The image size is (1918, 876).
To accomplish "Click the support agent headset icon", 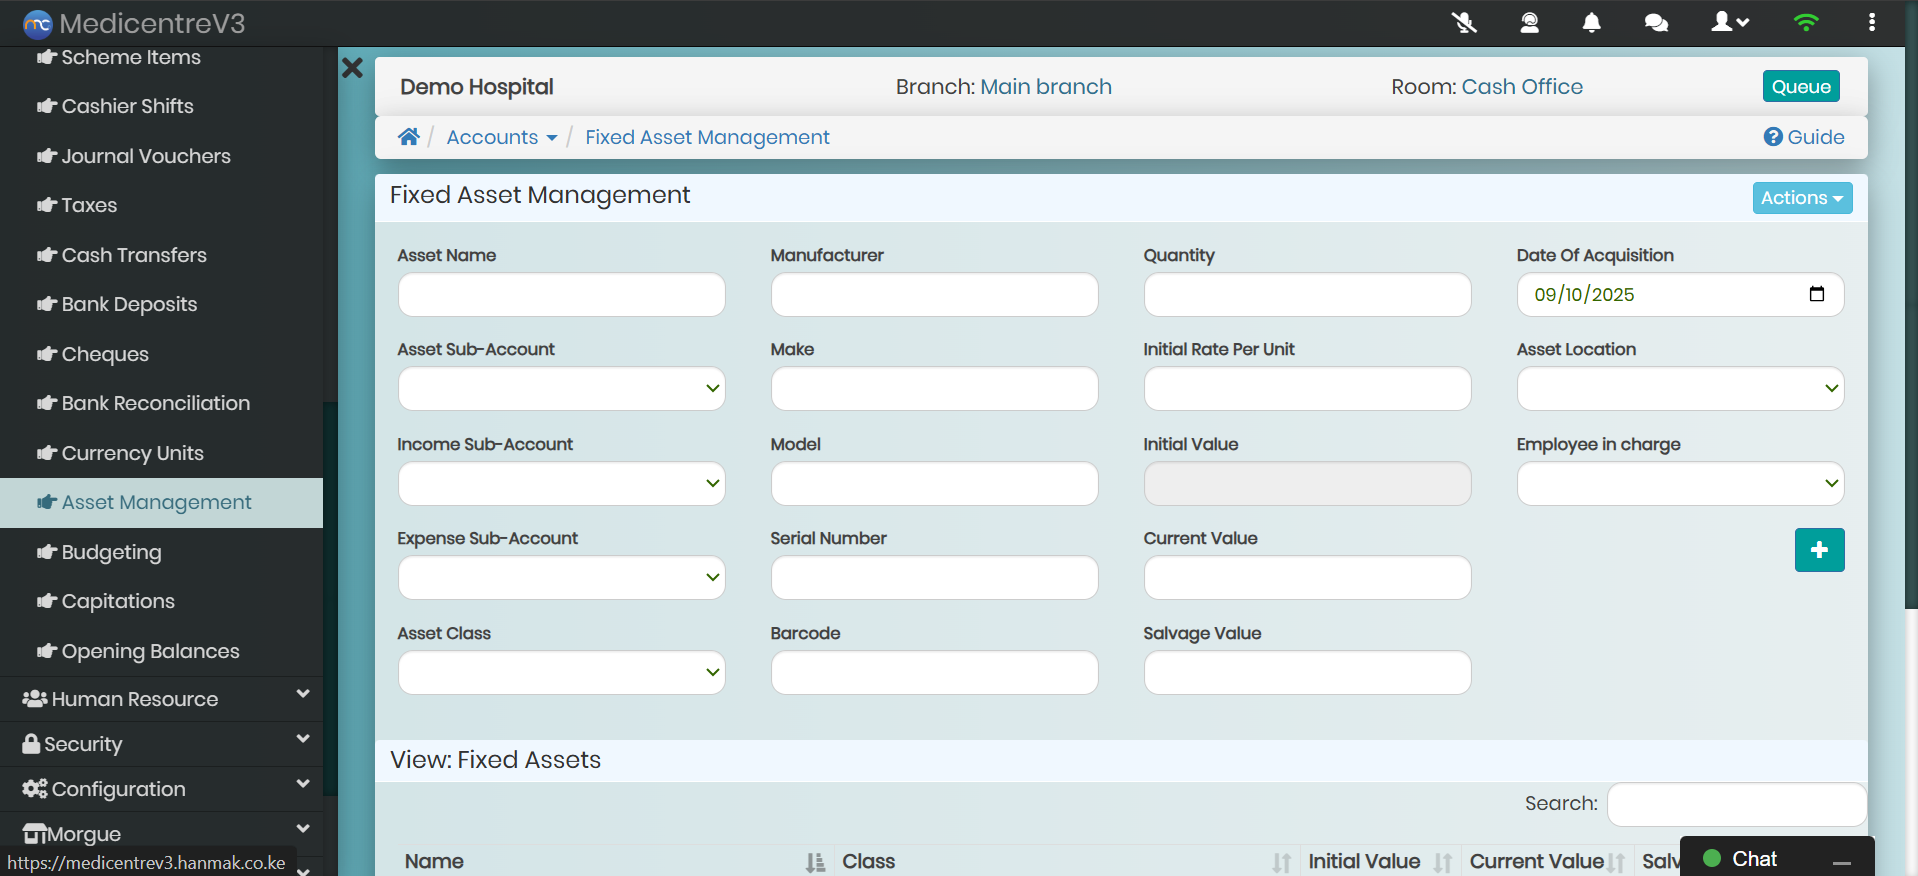I will coord(1529,22).
